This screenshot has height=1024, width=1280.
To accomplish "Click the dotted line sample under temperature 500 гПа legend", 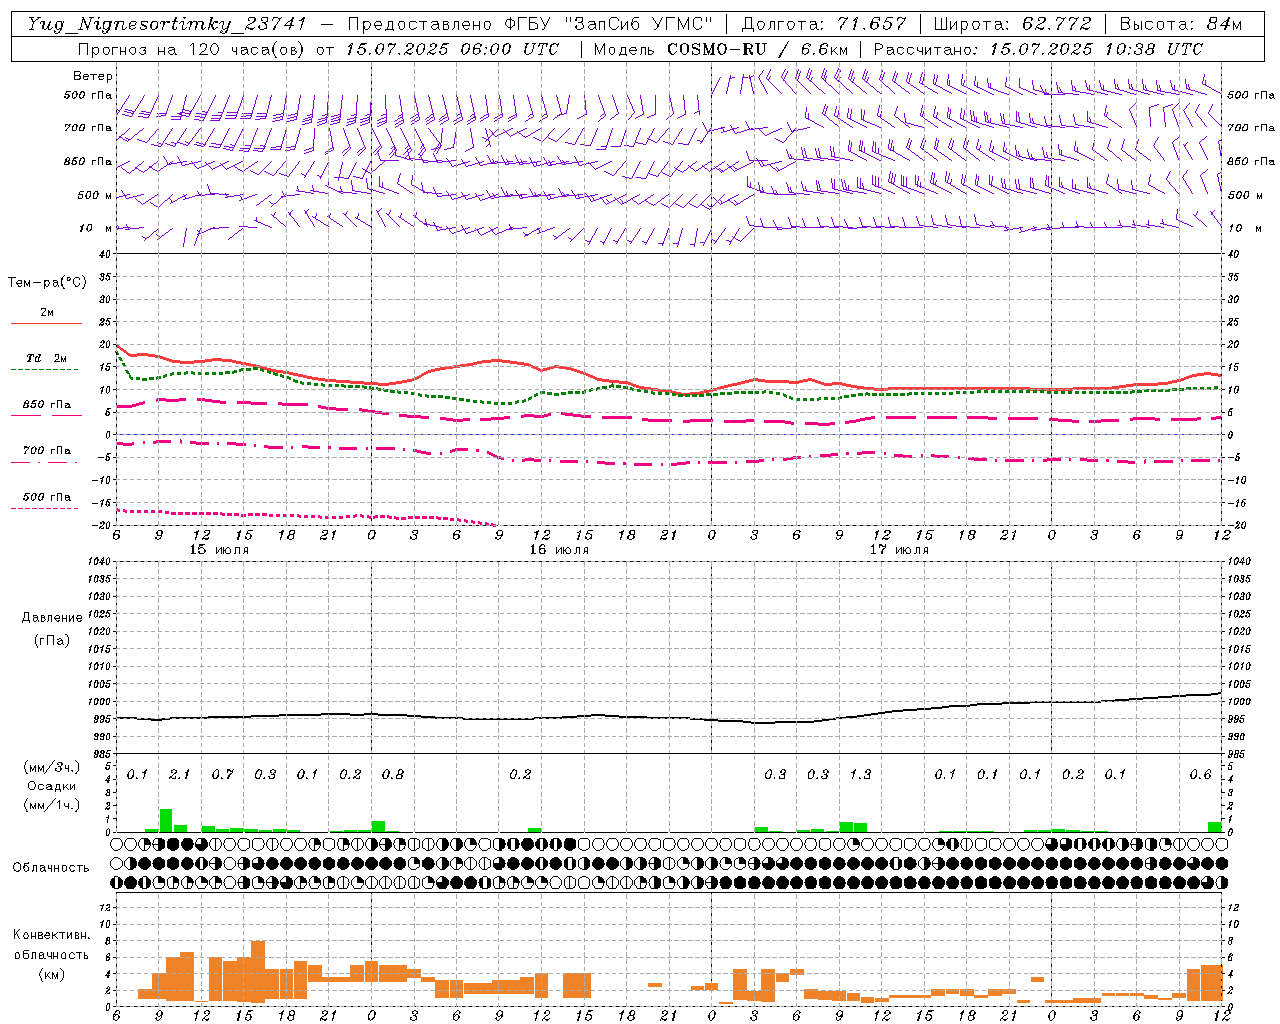I will pyautogui.click(x=46, y=508).
